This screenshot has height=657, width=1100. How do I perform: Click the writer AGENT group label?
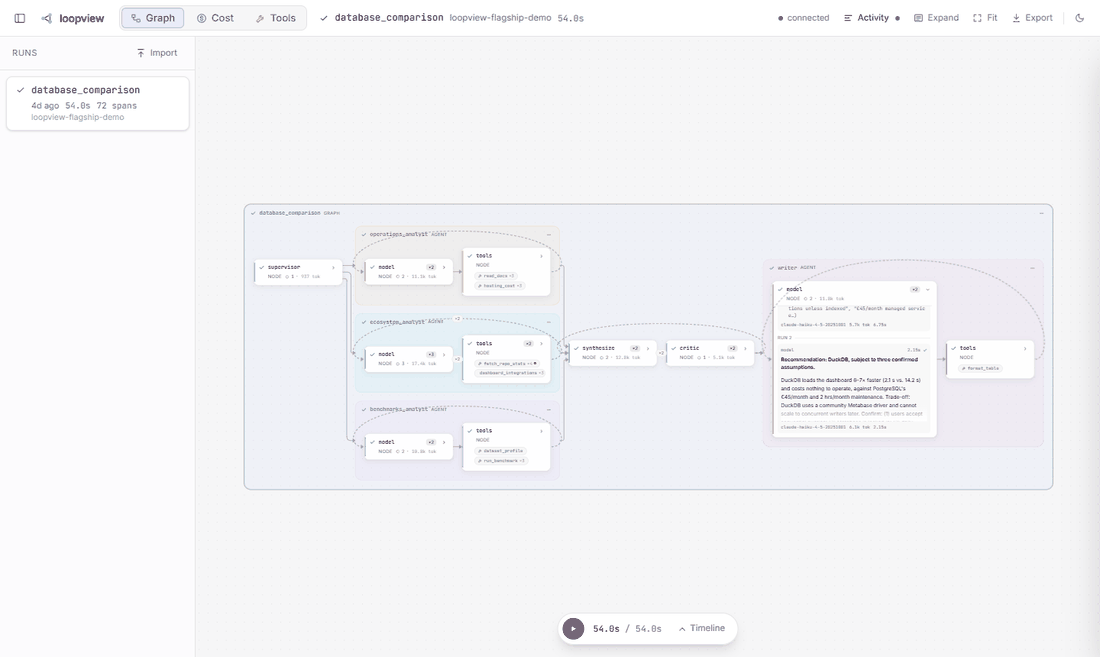pos(796,268)
